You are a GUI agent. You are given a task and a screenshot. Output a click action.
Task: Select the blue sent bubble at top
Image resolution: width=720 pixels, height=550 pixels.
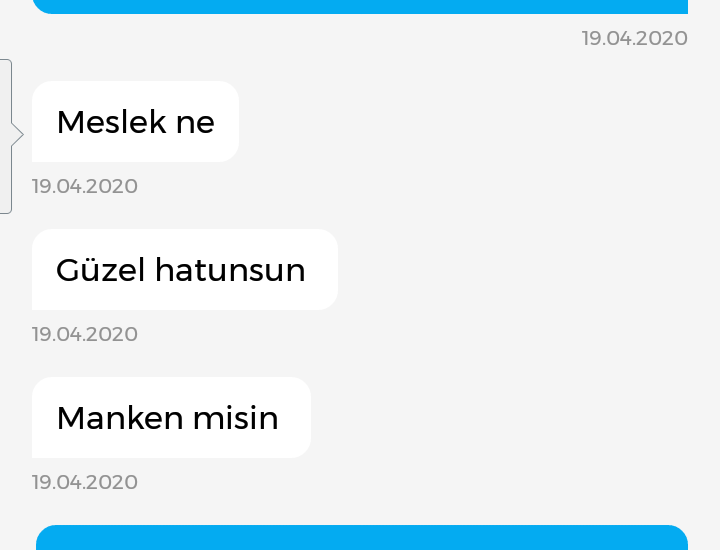point(360,6)
